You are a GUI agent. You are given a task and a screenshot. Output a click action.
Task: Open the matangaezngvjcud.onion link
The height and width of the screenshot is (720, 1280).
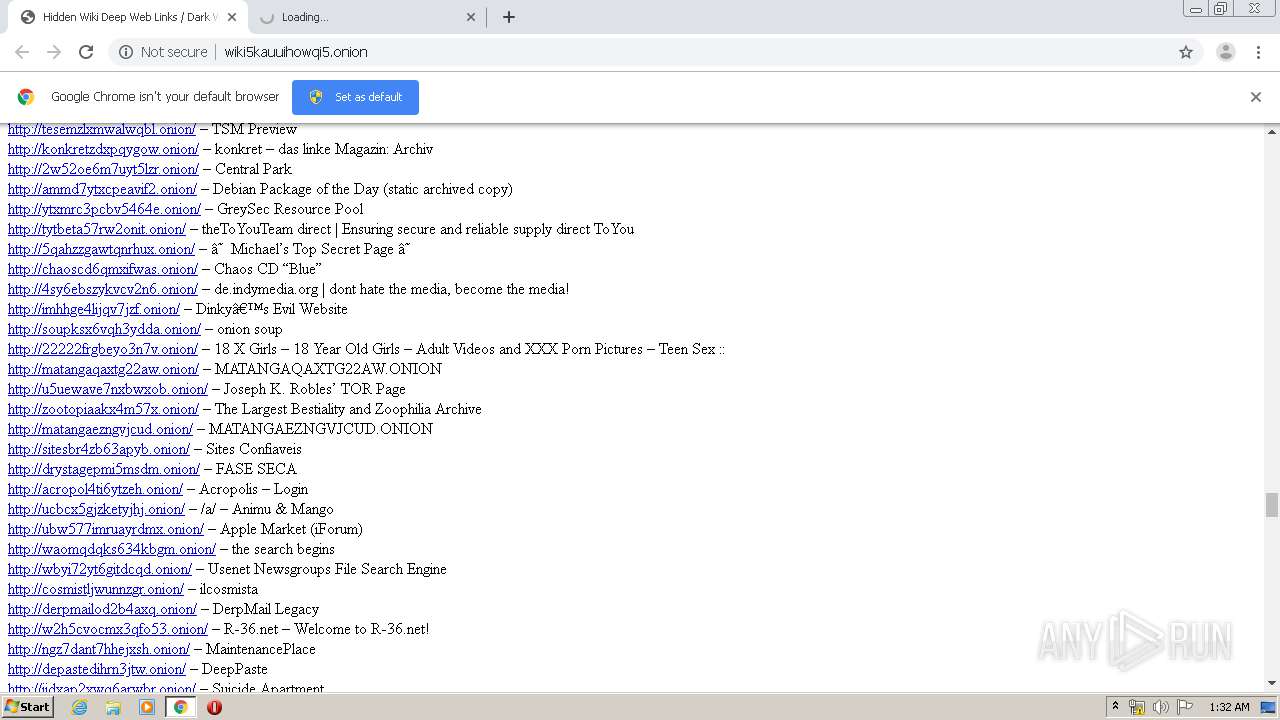point(100,429)
